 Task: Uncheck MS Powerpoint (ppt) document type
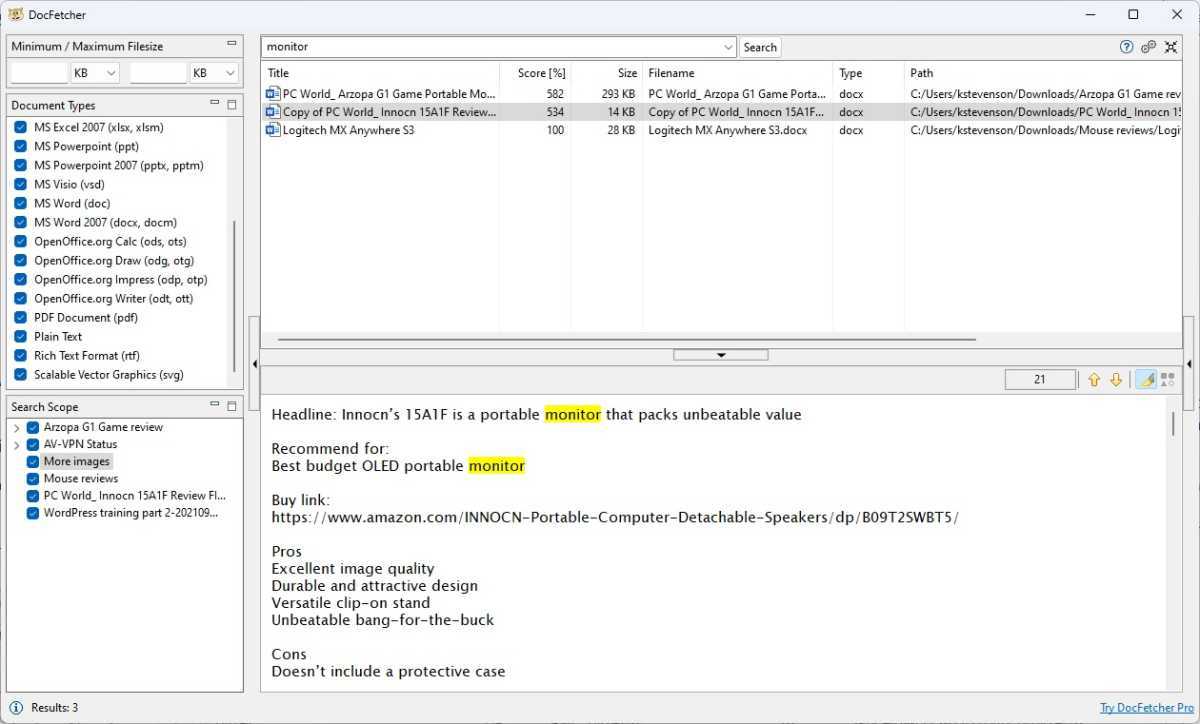click(x=21, y=146)
